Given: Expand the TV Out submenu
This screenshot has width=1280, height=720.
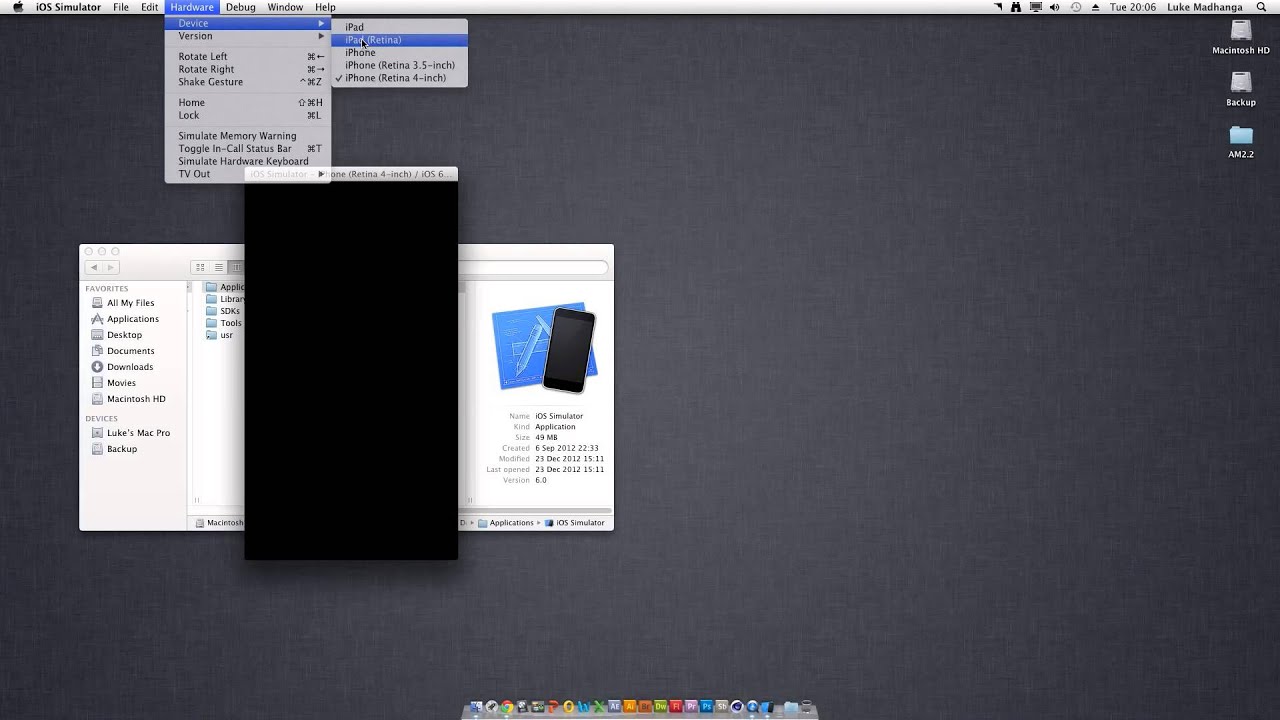Looking at the screenshot, I should (x=247, y=174).
